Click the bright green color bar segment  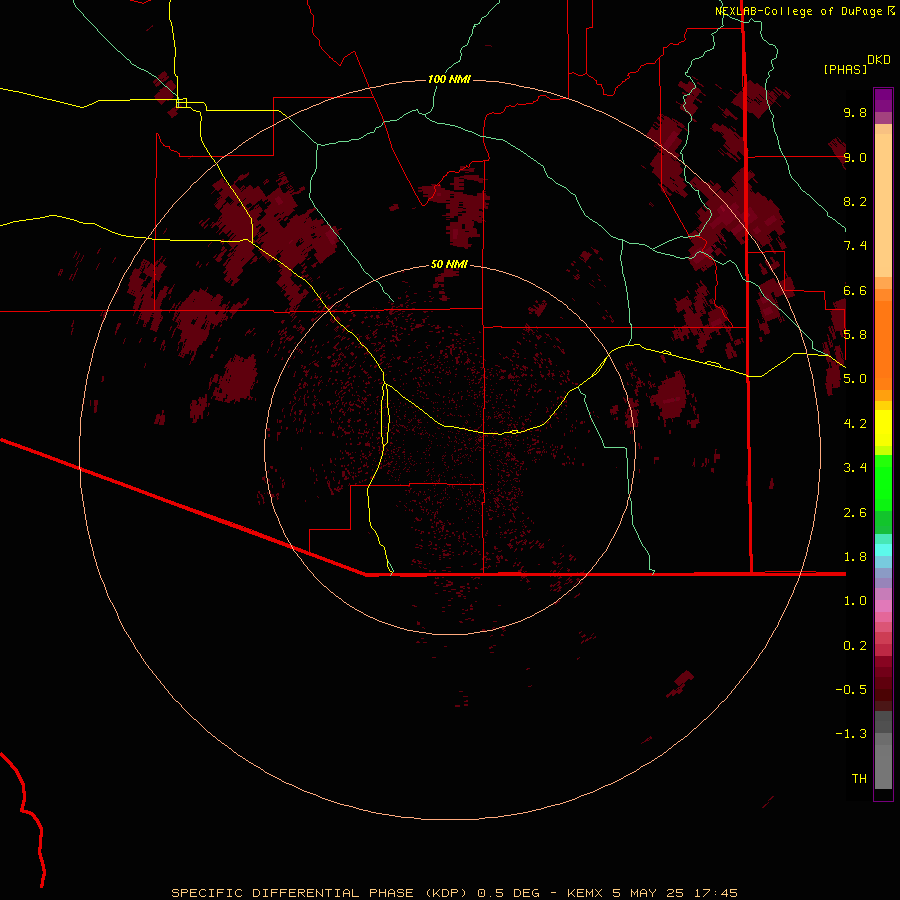[883, 483]
